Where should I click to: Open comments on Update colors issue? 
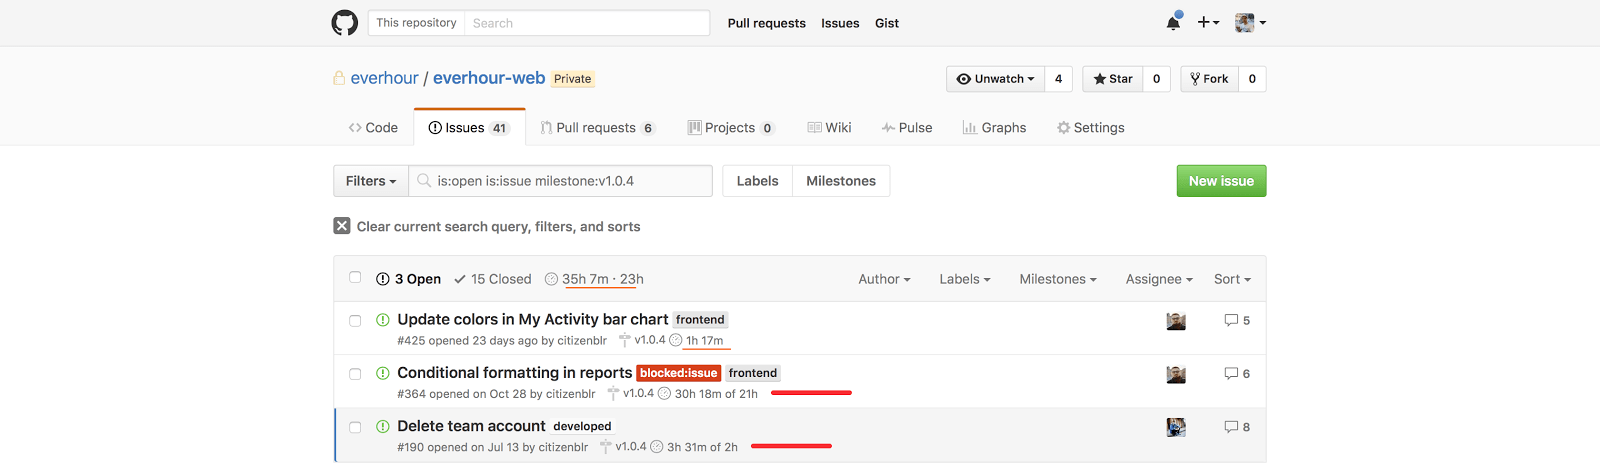(1237, 320)
